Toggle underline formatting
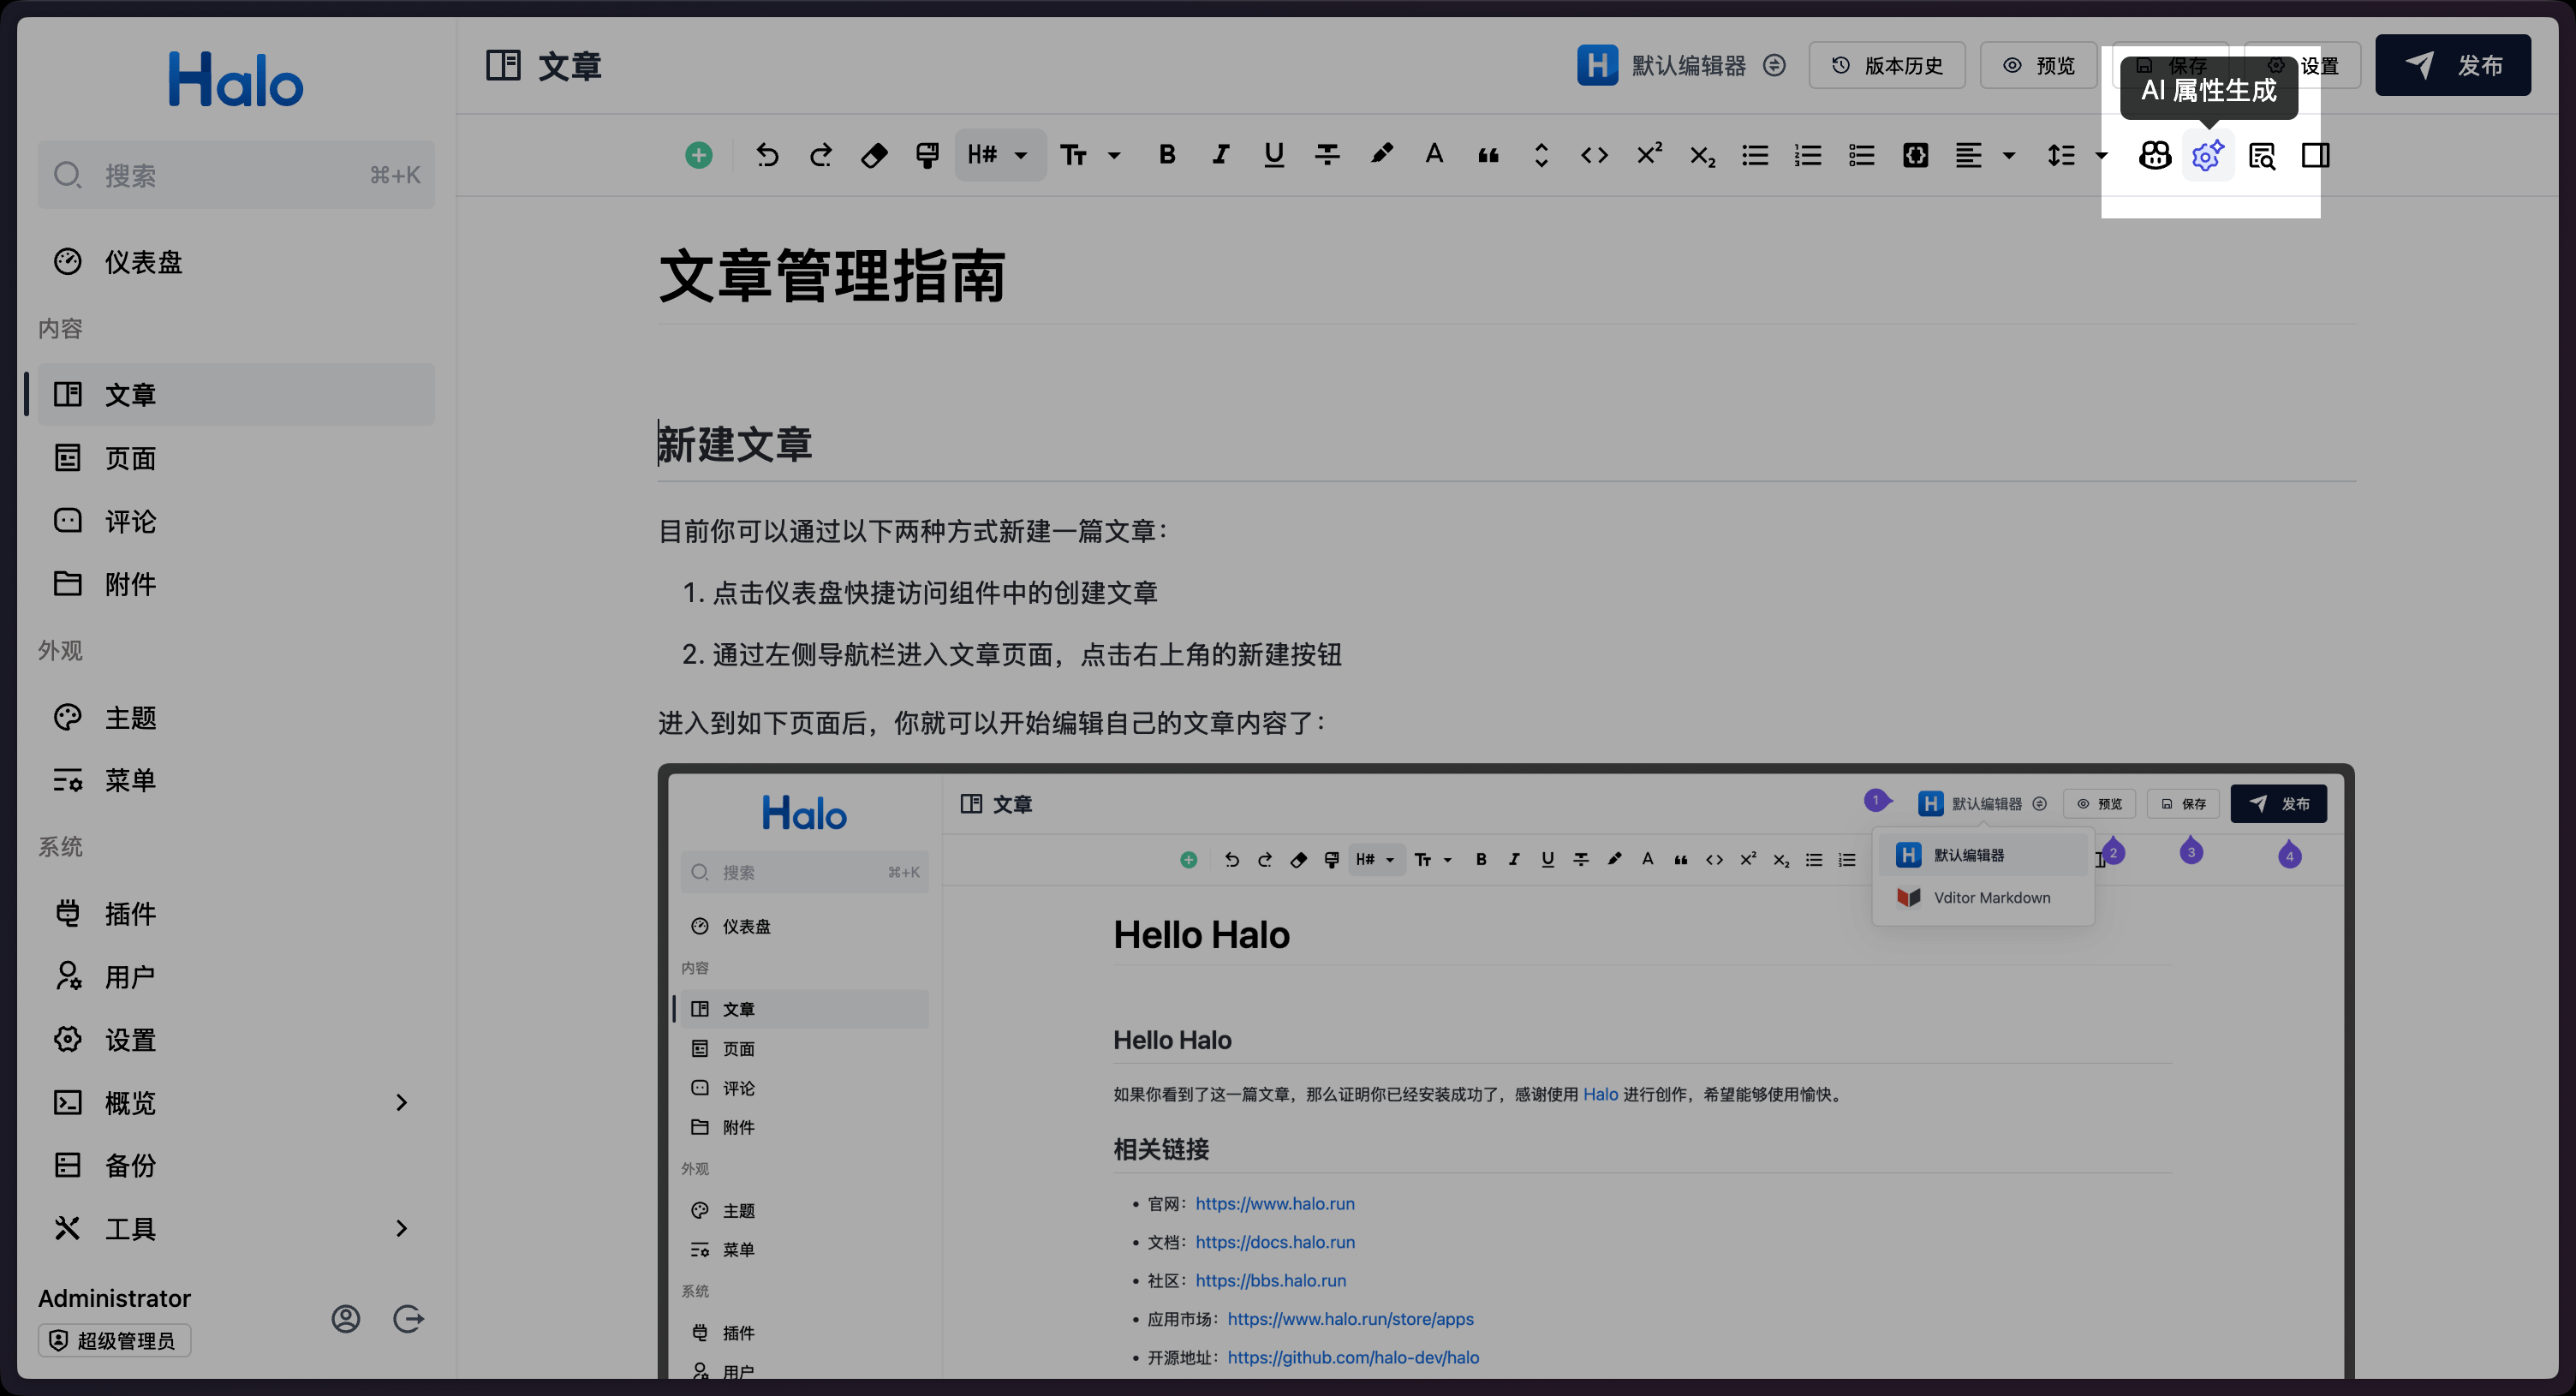Viewport: 2576px width, 1396px height. tap(1274, 155)
